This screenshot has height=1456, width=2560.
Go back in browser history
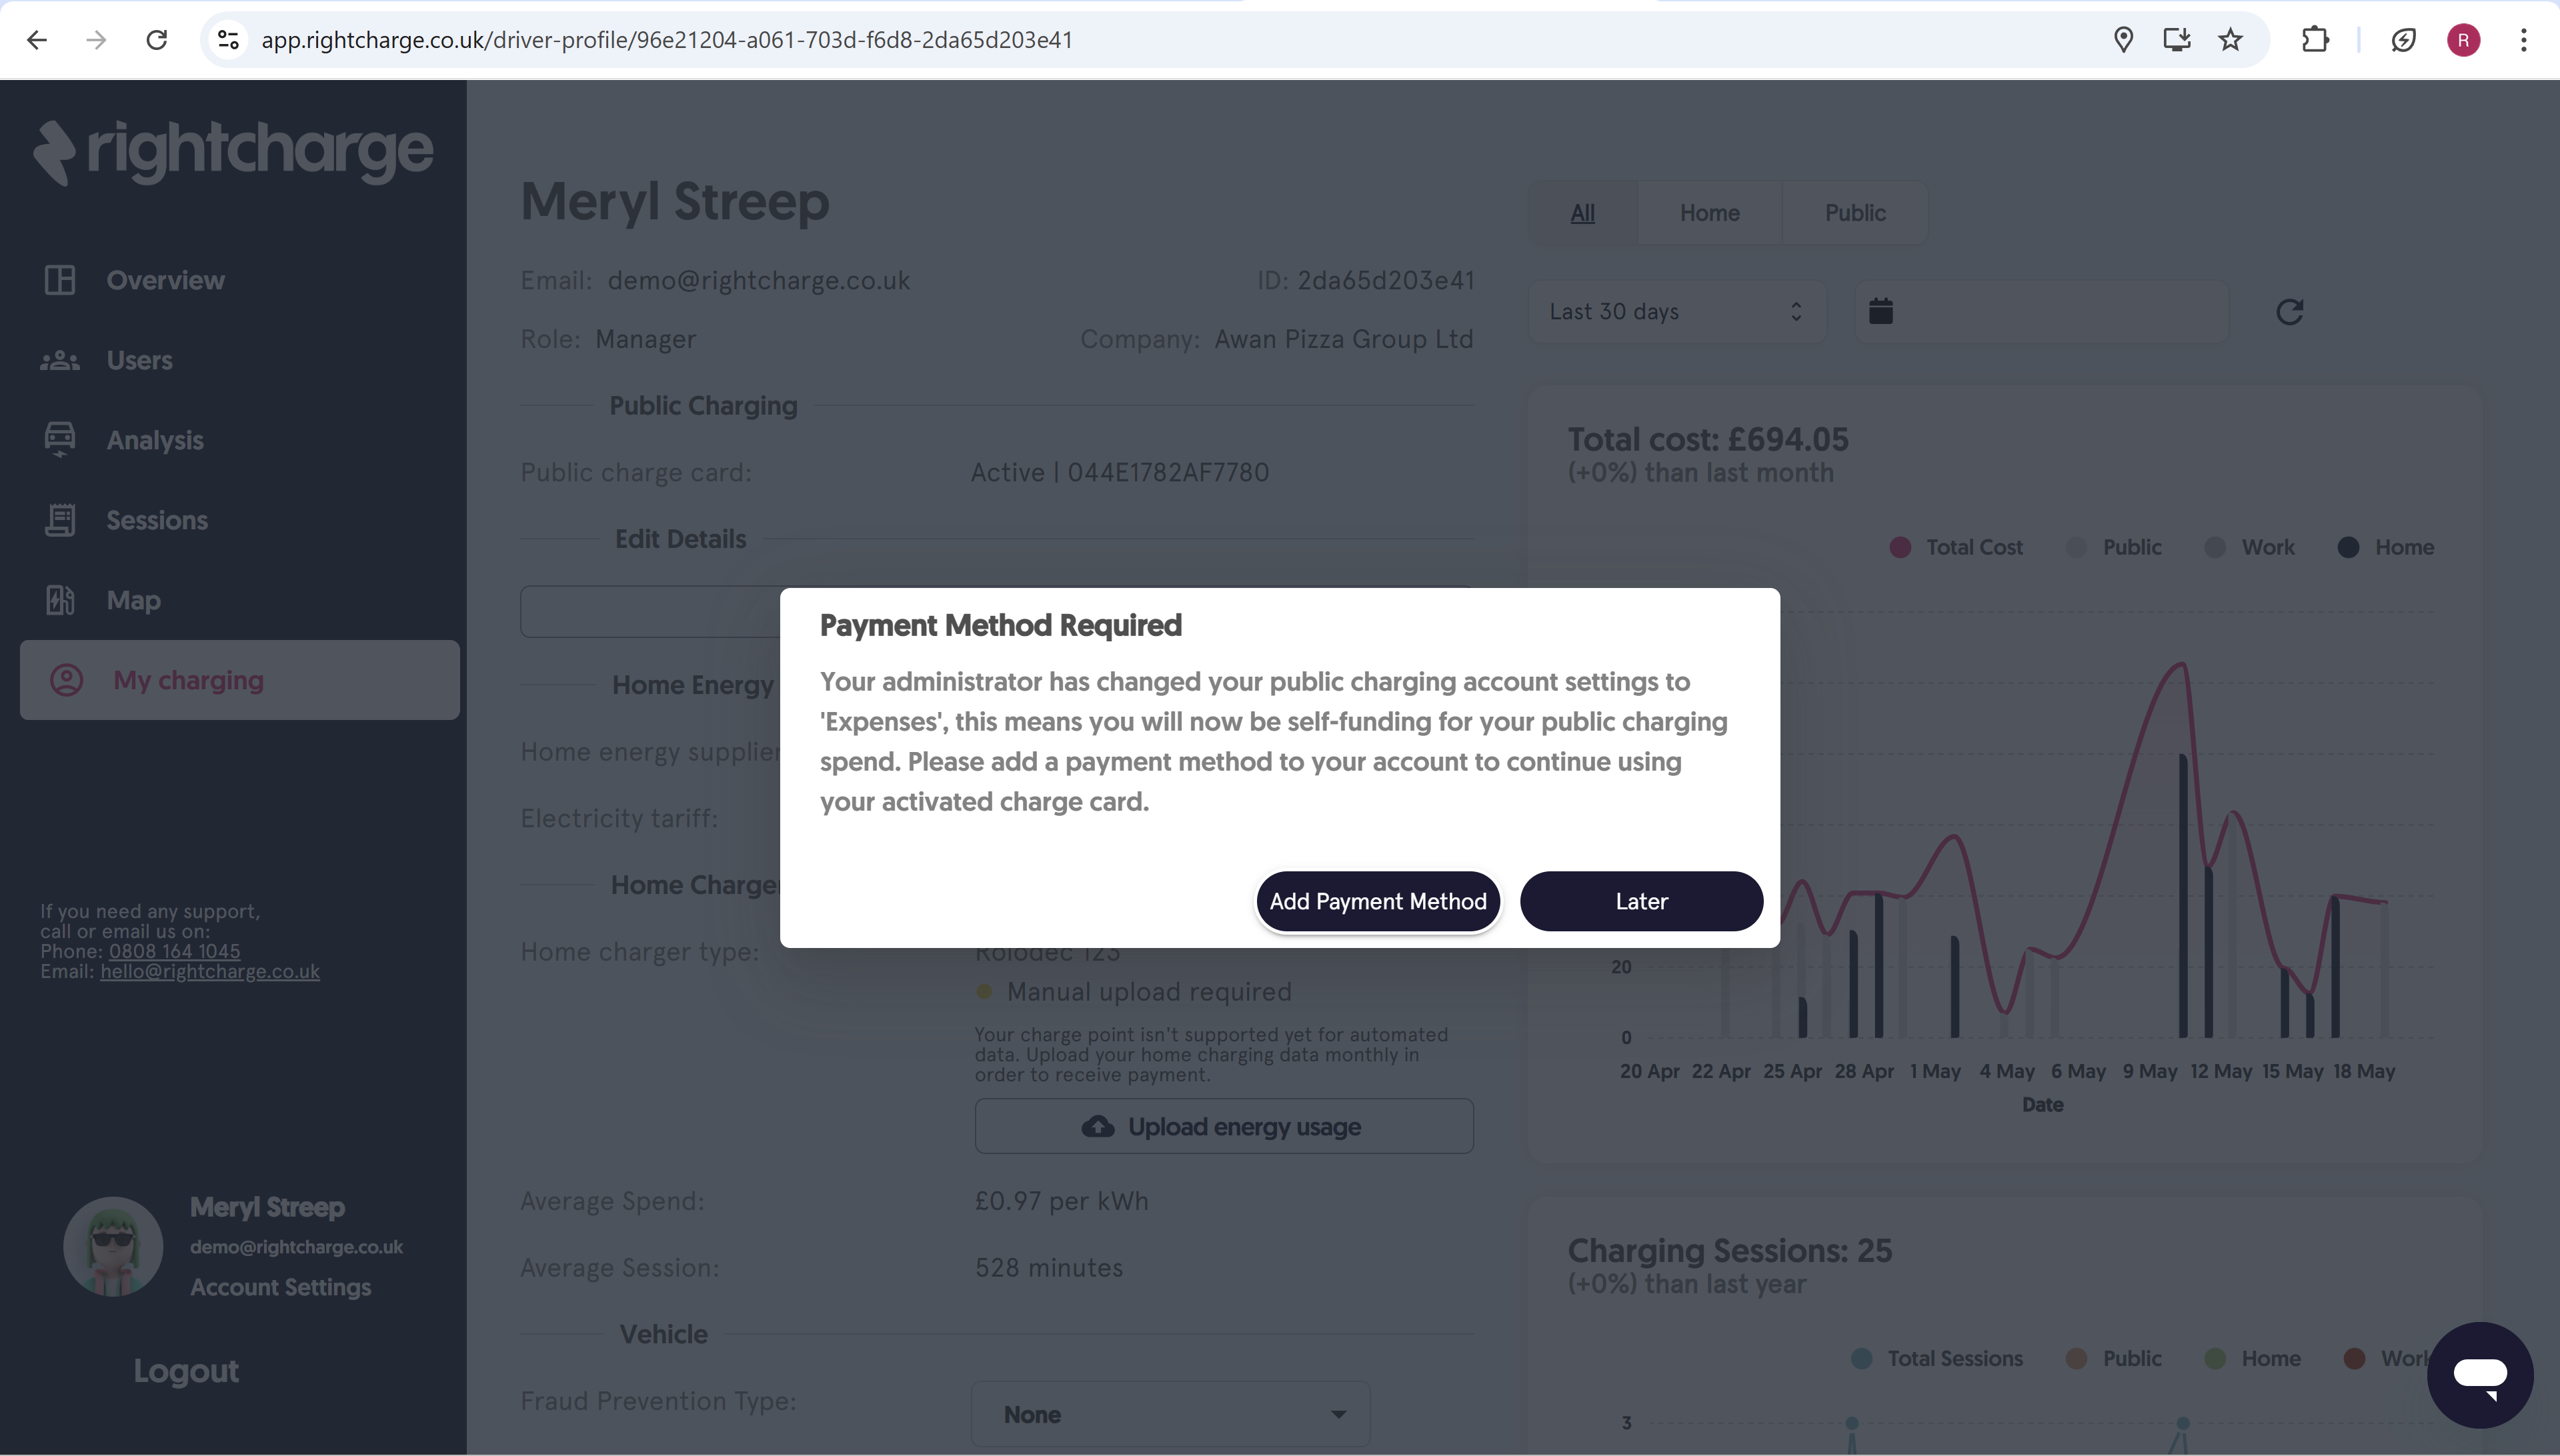(37, 40)
